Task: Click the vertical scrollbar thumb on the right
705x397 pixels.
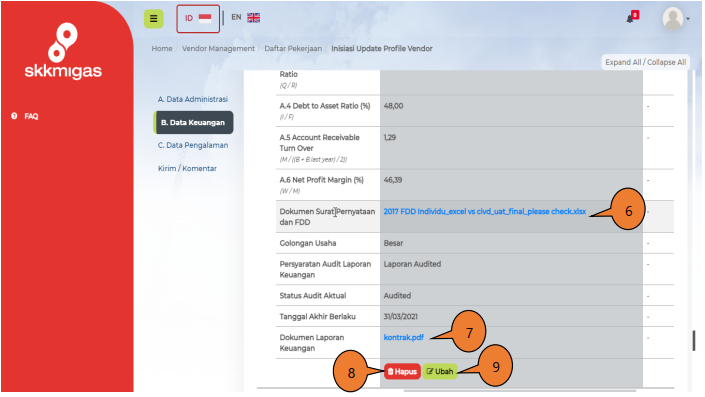Action: (694, 340)
